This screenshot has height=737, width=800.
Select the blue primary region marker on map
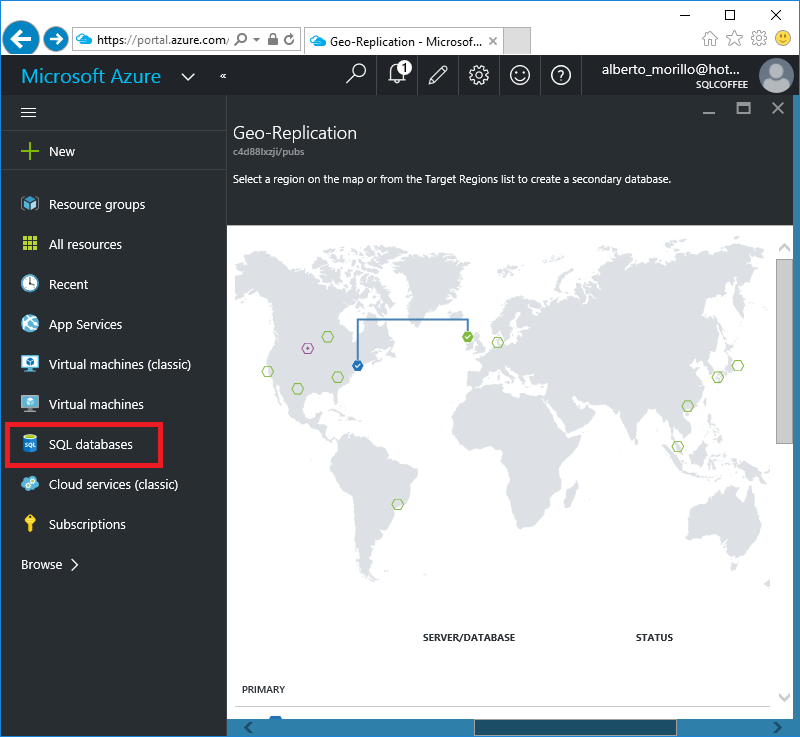(x=358, y=366)
